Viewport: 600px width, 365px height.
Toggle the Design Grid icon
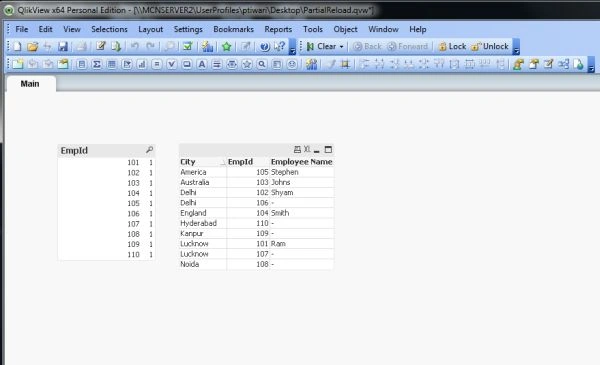tap(345, 64)
